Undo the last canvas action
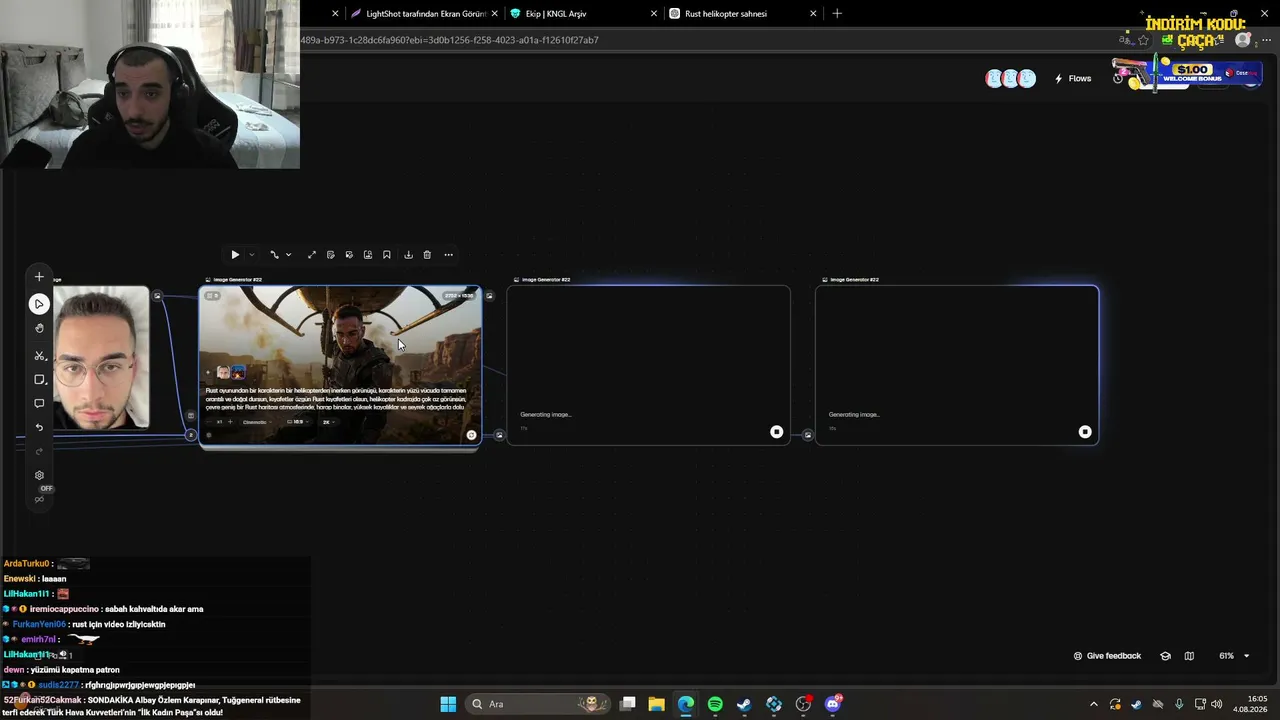The width and height of the screenshot is (1280, 720). 39,428
